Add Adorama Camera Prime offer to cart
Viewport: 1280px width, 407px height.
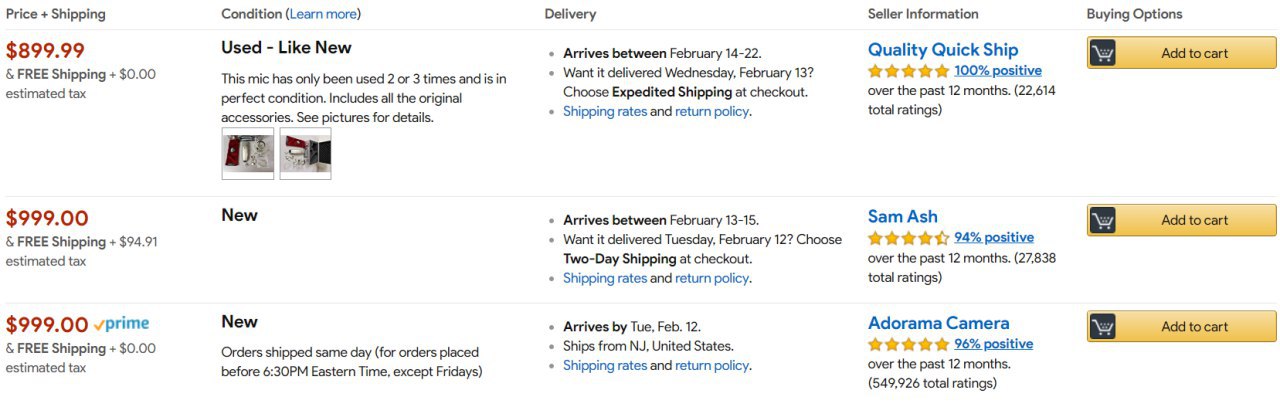tap(1194, 327)
